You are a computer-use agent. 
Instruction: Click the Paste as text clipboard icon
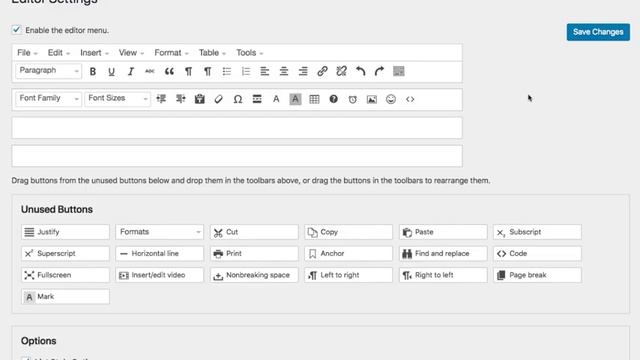[x=200, y=99]
